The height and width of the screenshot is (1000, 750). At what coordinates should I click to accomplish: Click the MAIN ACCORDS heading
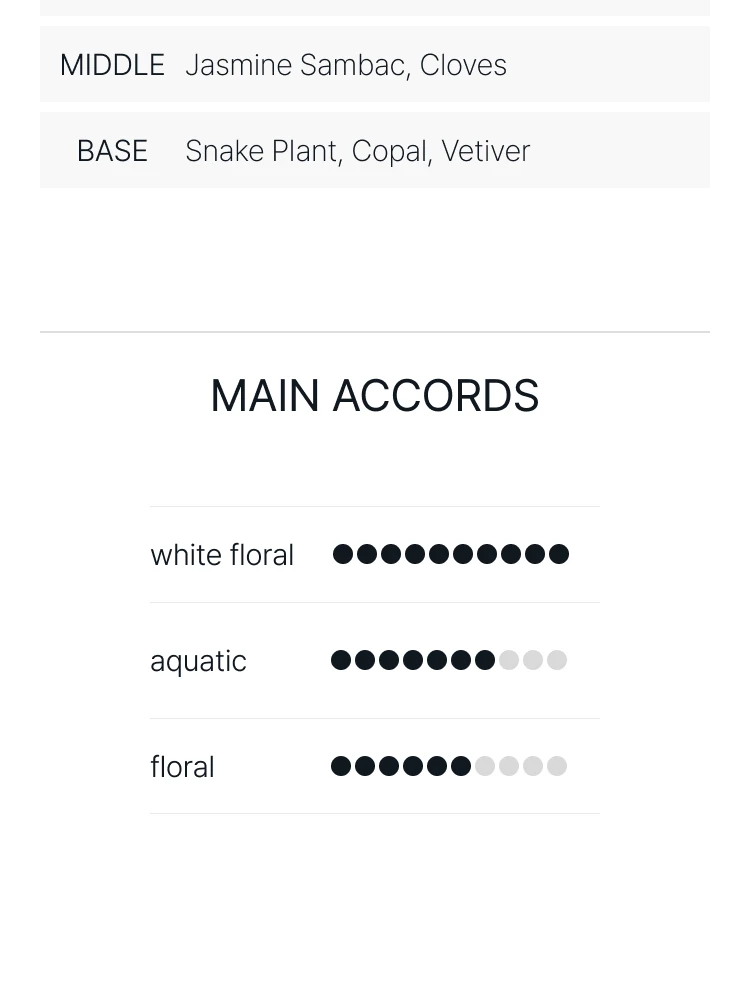click(375, 395)
